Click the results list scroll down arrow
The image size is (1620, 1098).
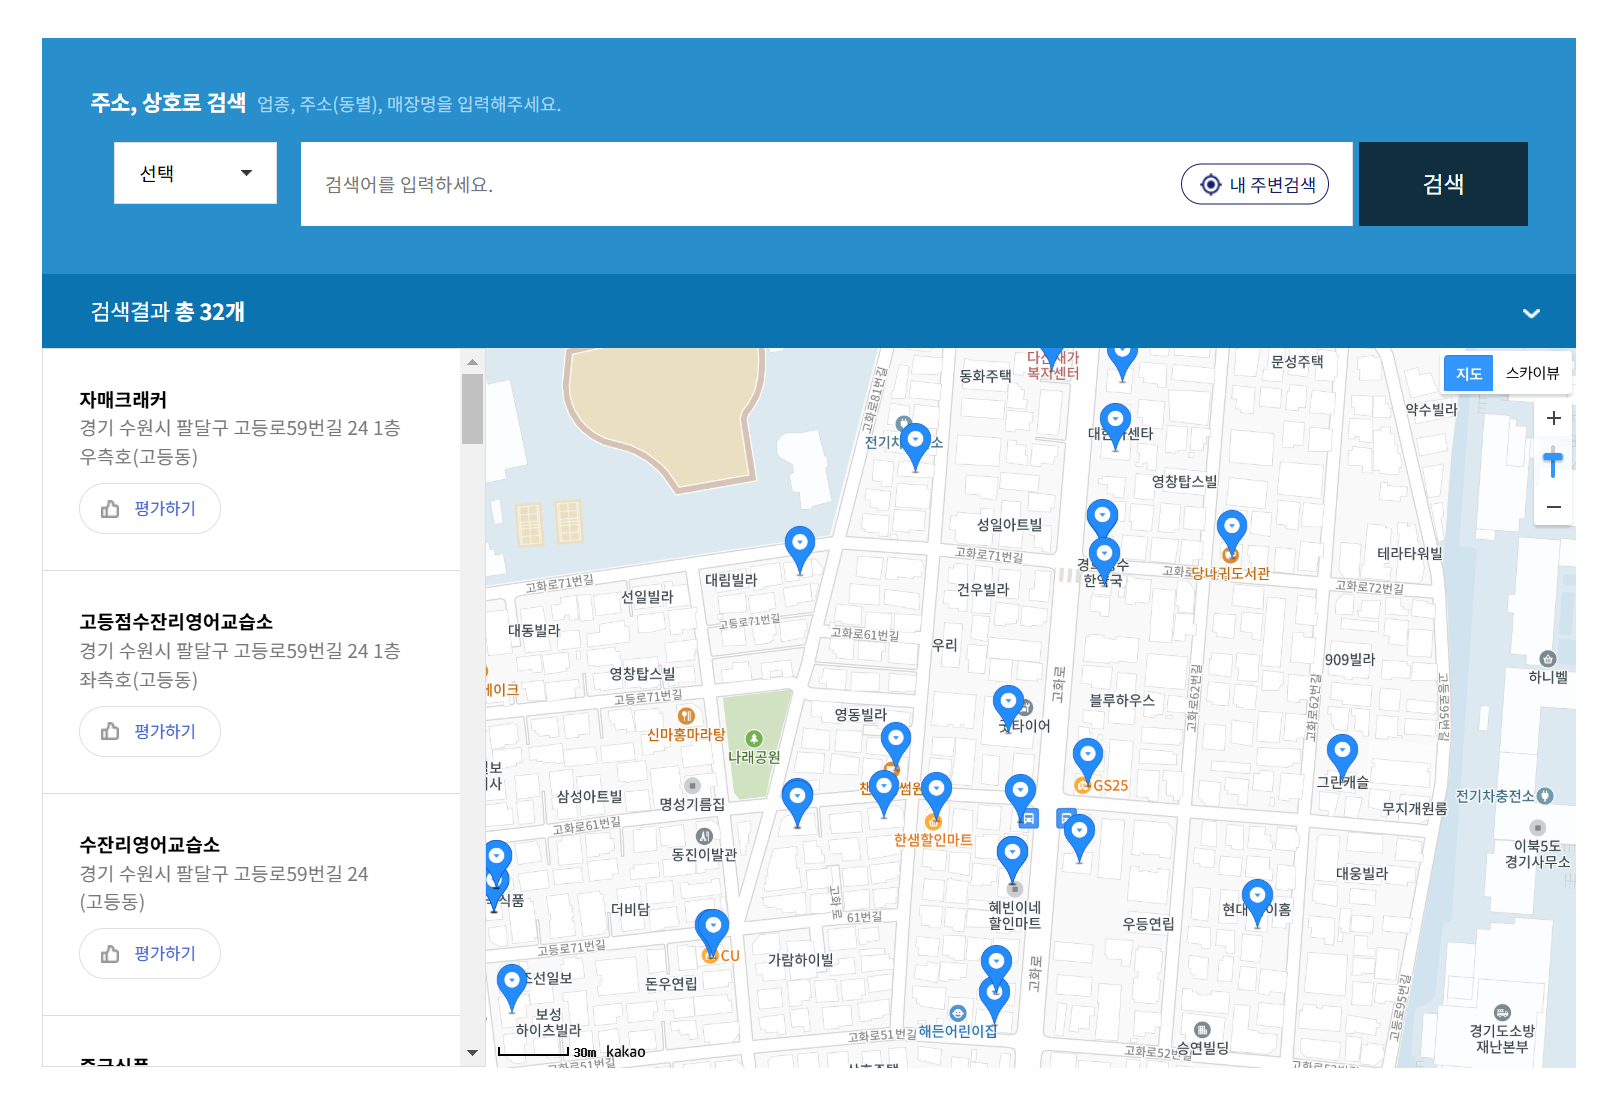pos(472,1053)
